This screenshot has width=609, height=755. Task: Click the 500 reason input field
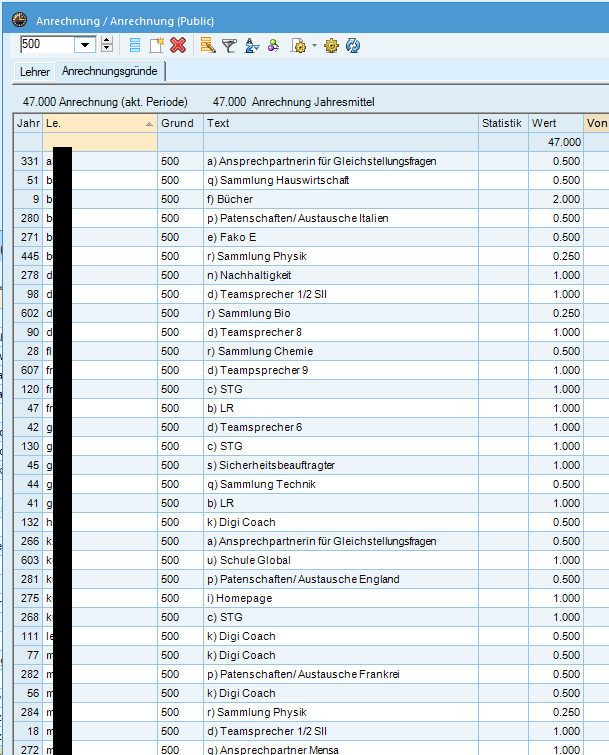coord(47,45)
